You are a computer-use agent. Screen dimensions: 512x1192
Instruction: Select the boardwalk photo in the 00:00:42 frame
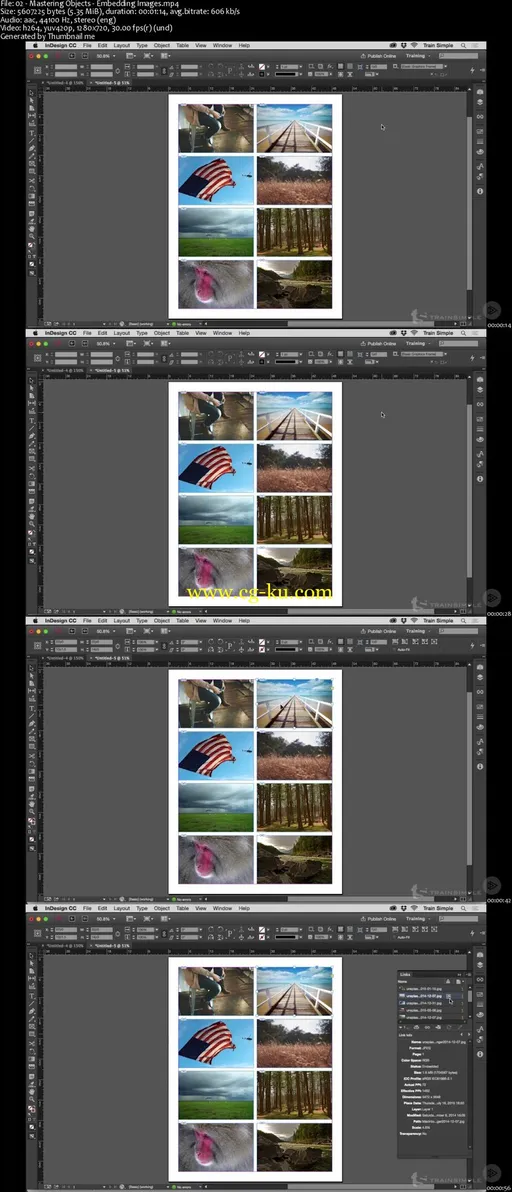pyautogui.click(x=295, y=703)
